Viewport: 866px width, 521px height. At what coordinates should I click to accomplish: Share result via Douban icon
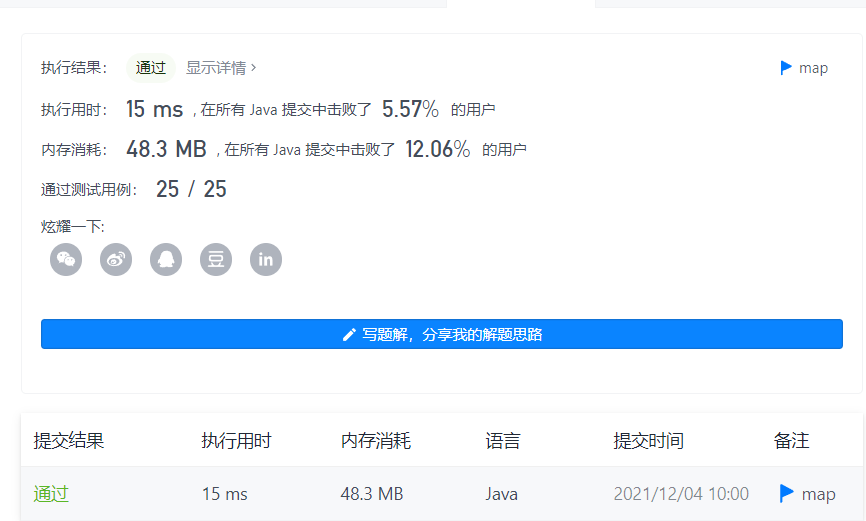coord(216,259)
